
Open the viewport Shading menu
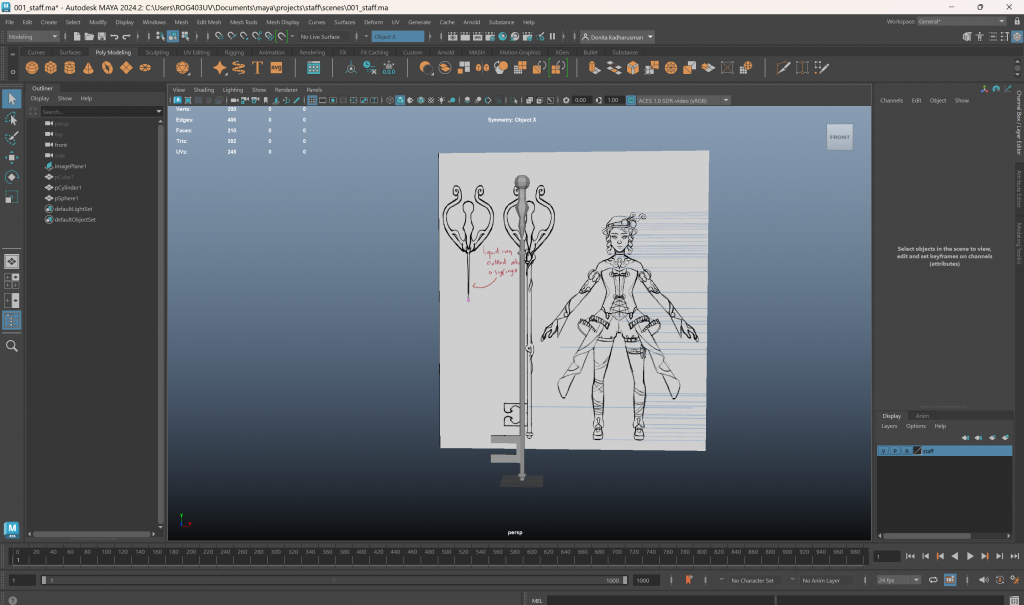pos(203,90)
